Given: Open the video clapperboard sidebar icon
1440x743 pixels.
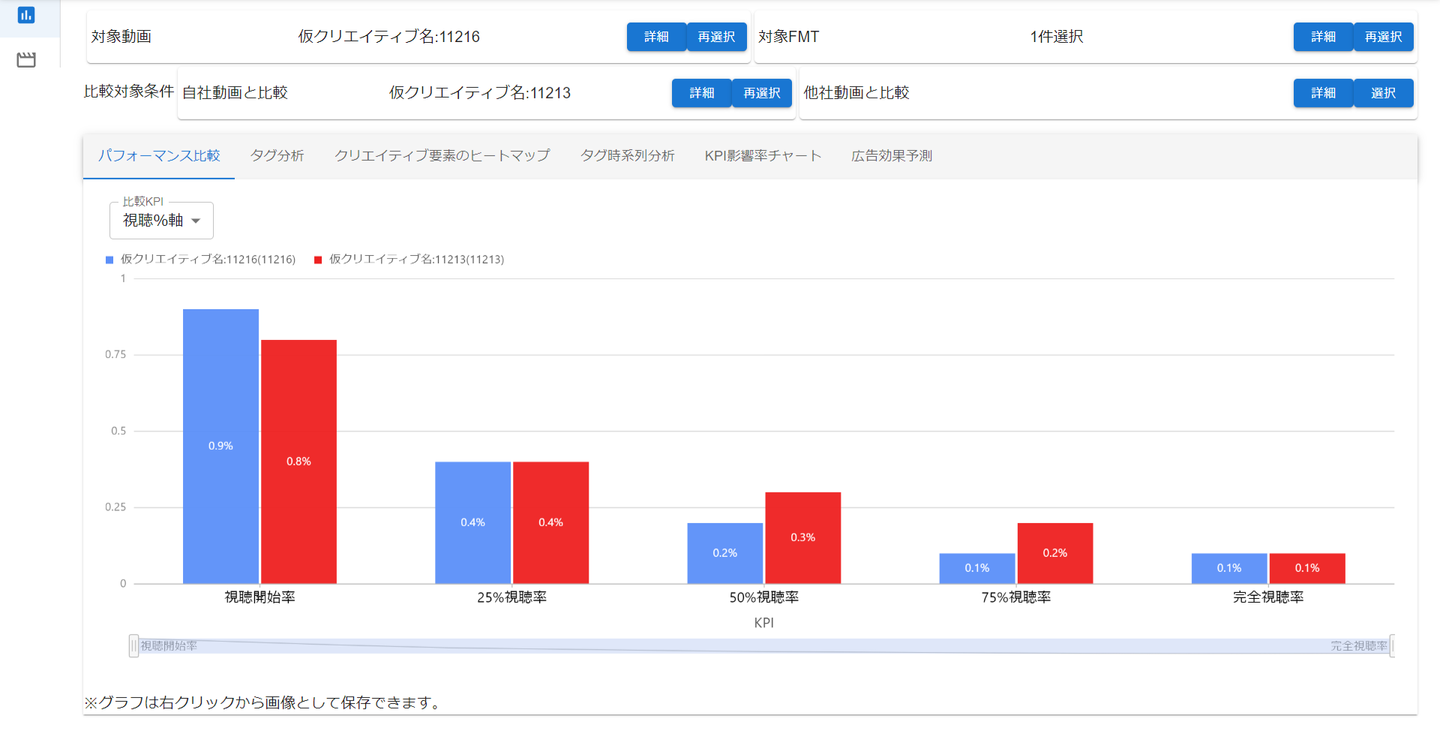Looking at the screenshot, I should 26,60.
